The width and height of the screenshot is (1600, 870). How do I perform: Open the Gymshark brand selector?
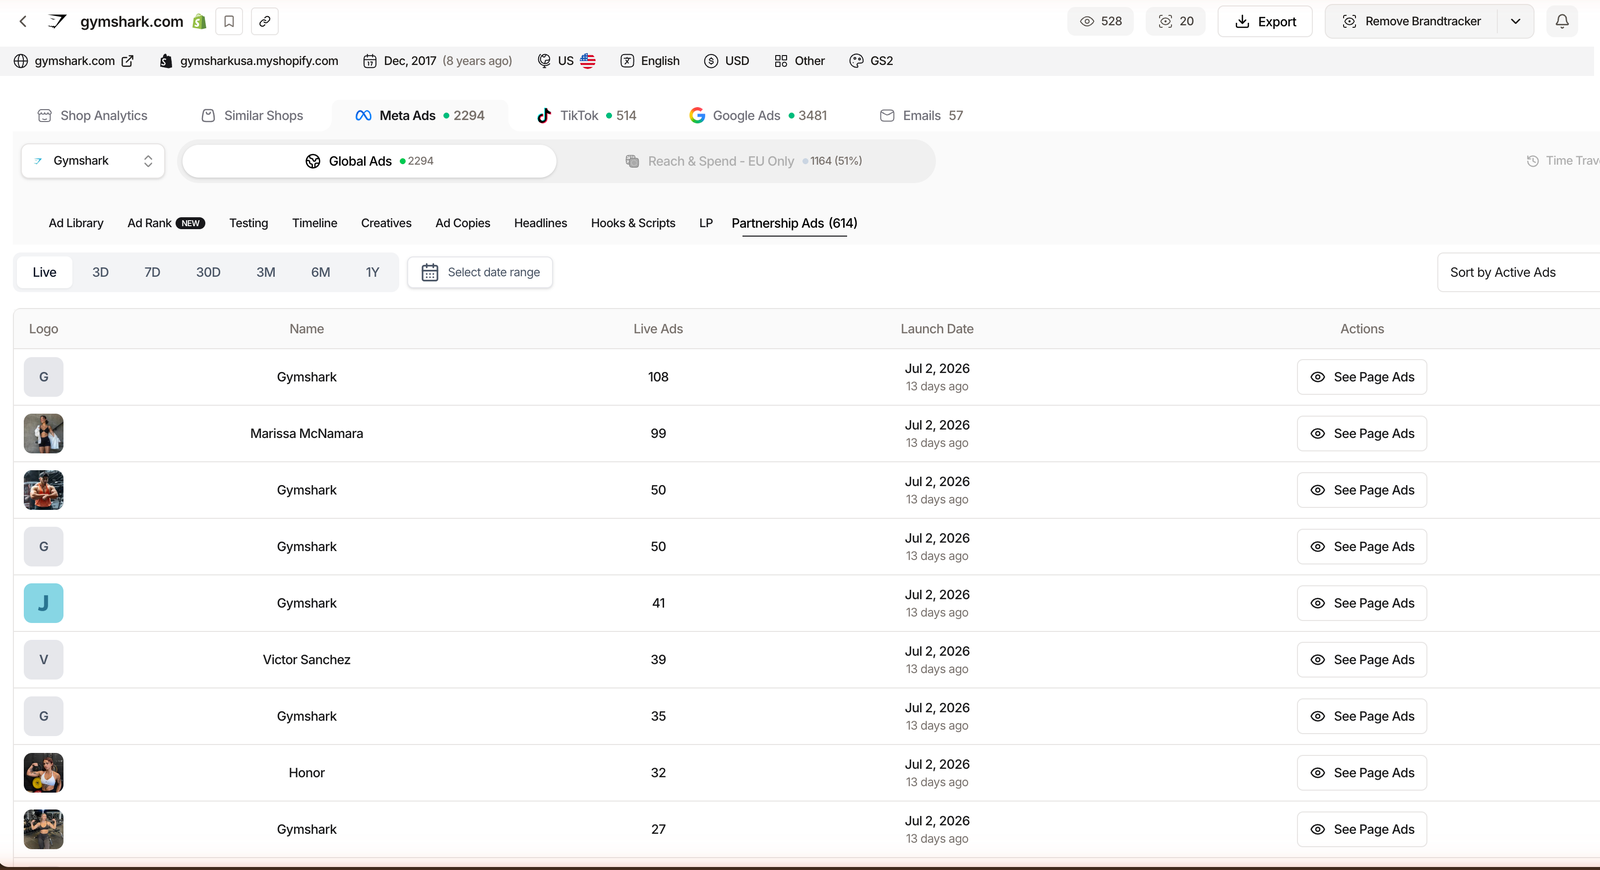pos(93,161)
